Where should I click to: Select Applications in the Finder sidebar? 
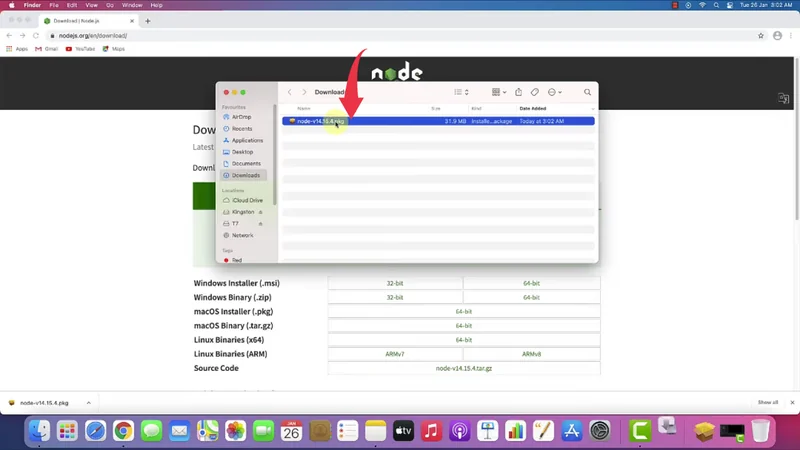pos(247,140)
